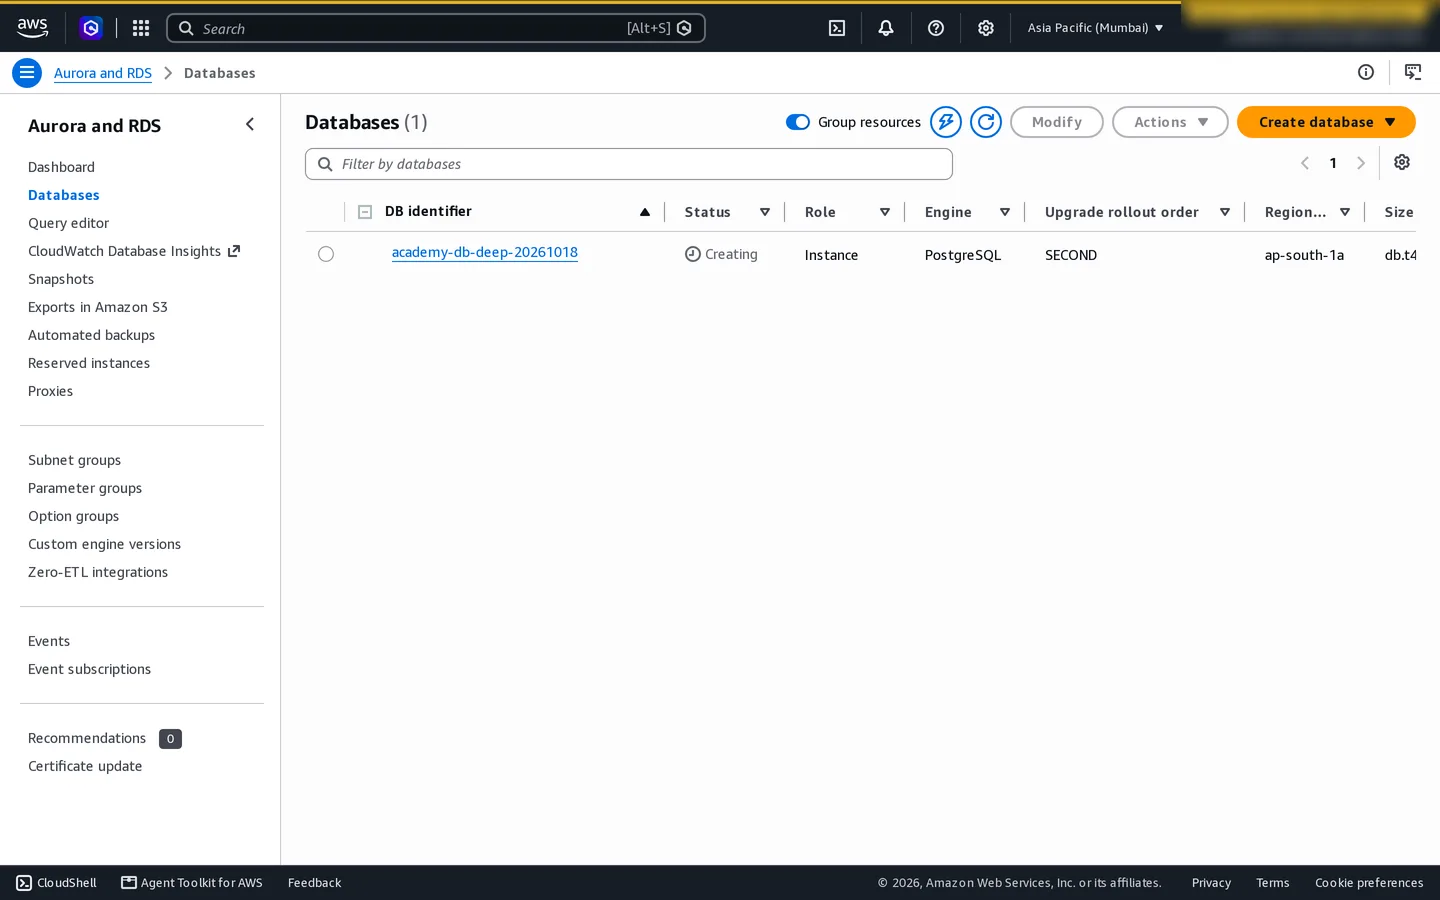The height and width of the screenshot is (900, 1440).
Task: Open Automated backups in sidebar
Action: [x=91, y=335]
